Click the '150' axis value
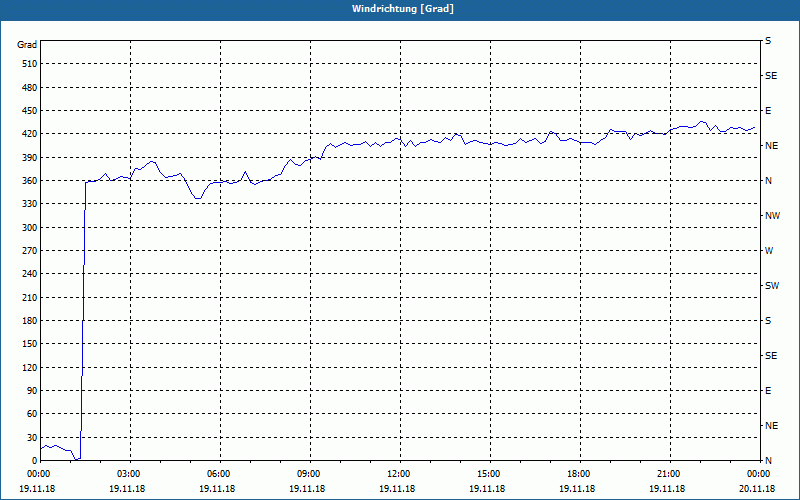This screenshot has width=800, height=500. pos(30,343)
